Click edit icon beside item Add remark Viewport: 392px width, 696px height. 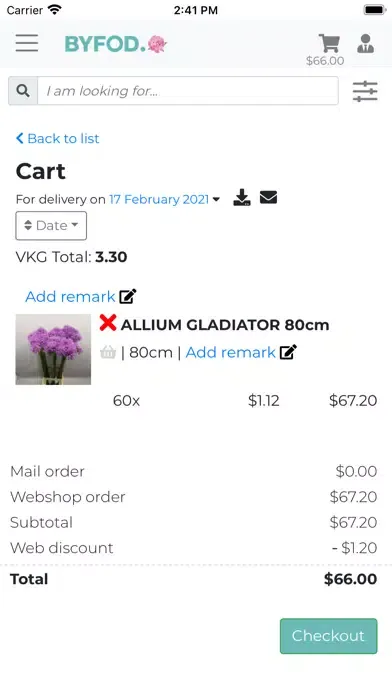click(288, 352)
